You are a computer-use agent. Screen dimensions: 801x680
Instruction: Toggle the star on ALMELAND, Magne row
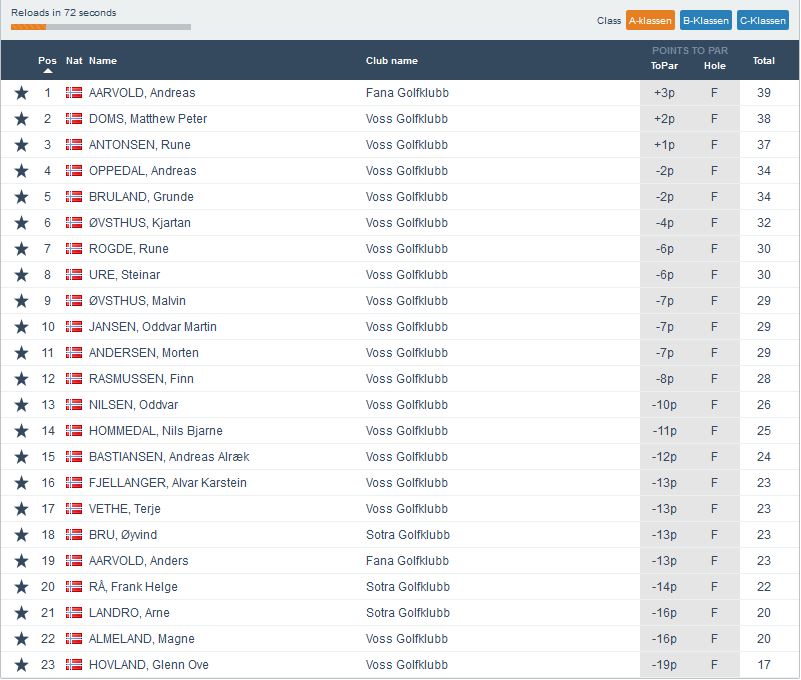point(21,639)
